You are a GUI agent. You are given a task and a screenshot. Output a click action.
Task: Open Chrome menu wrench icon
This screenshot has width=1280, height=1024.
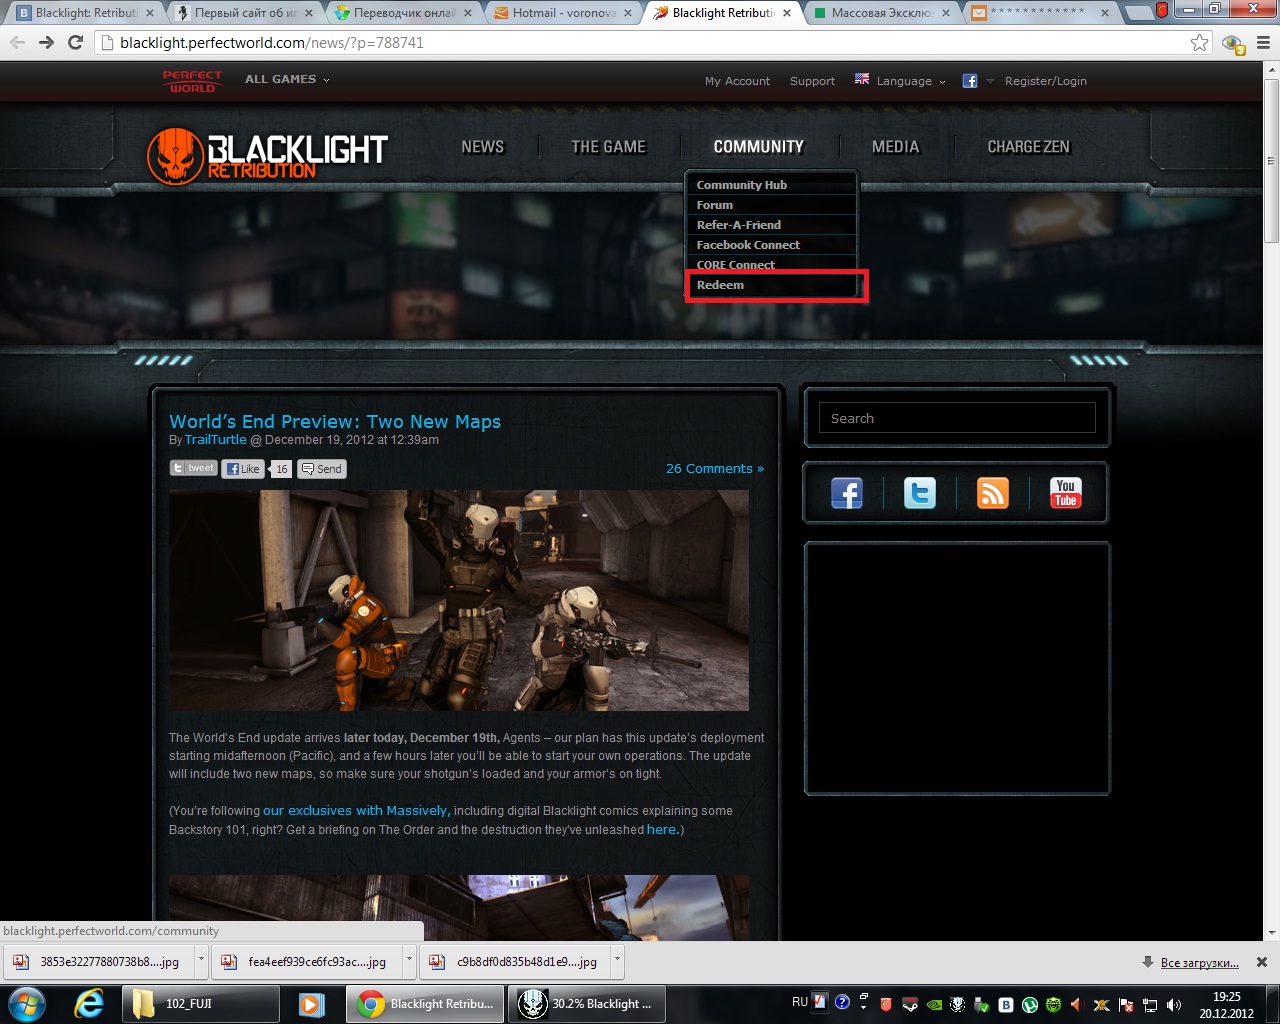[1263, 43]
